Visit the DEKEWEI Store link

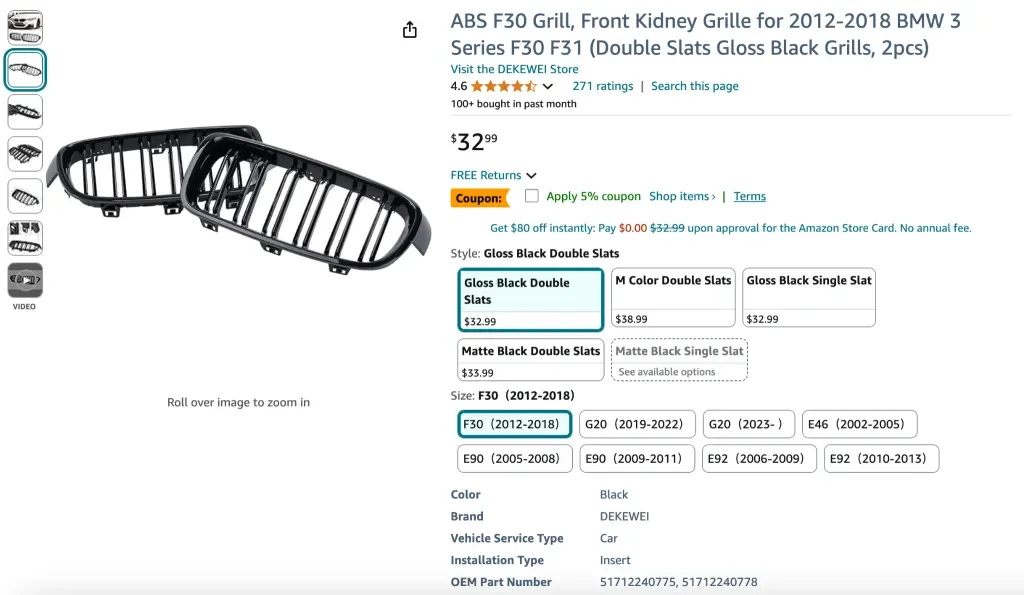pos(517,68)
